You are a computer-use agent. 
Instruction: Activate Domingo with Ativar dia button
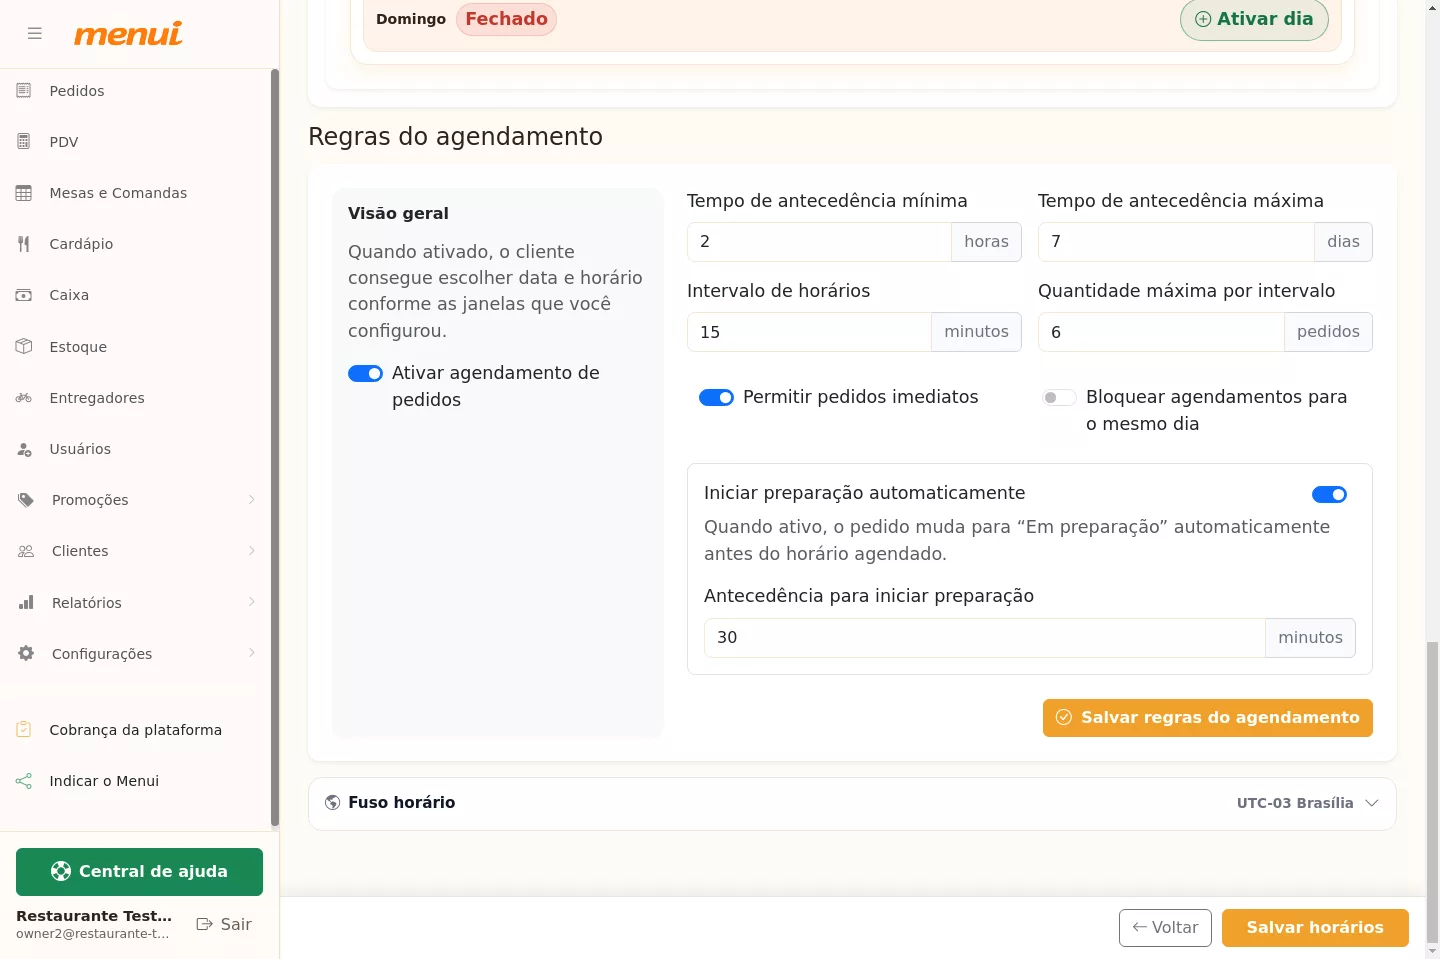tap(1254, 19)
